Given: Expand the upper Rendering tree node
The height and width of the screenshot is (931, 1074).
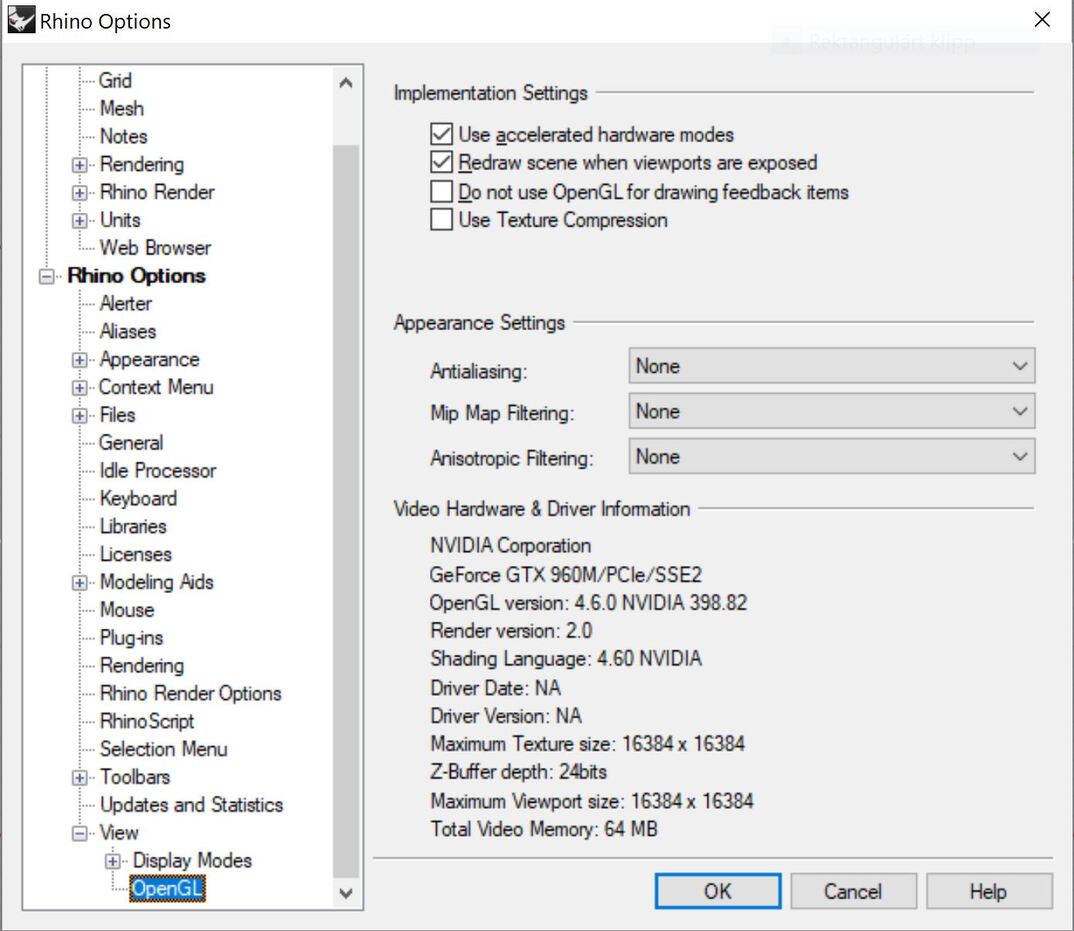Looking at the screenshot, I should 79,165.
